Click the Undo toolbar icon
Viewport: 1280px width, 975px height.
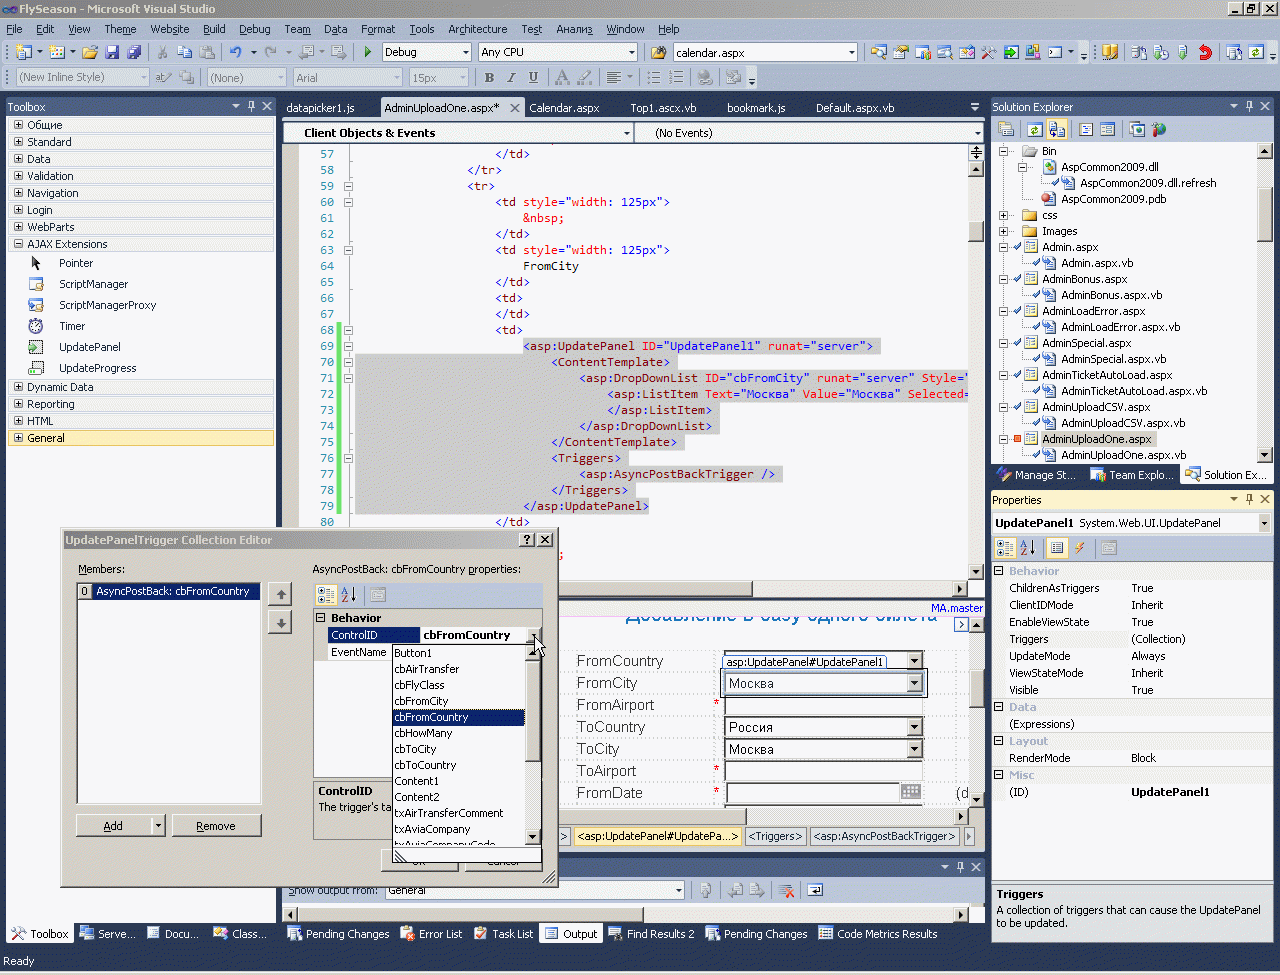click(x=235, y=52)
